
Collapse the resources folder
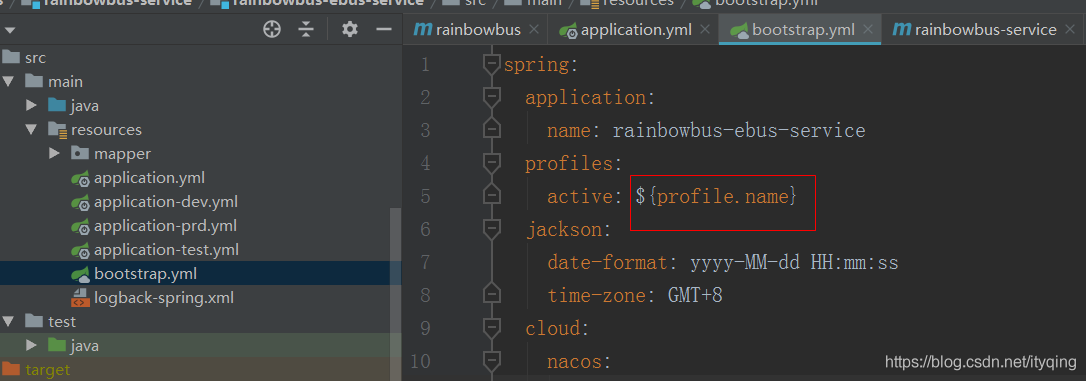31,130
